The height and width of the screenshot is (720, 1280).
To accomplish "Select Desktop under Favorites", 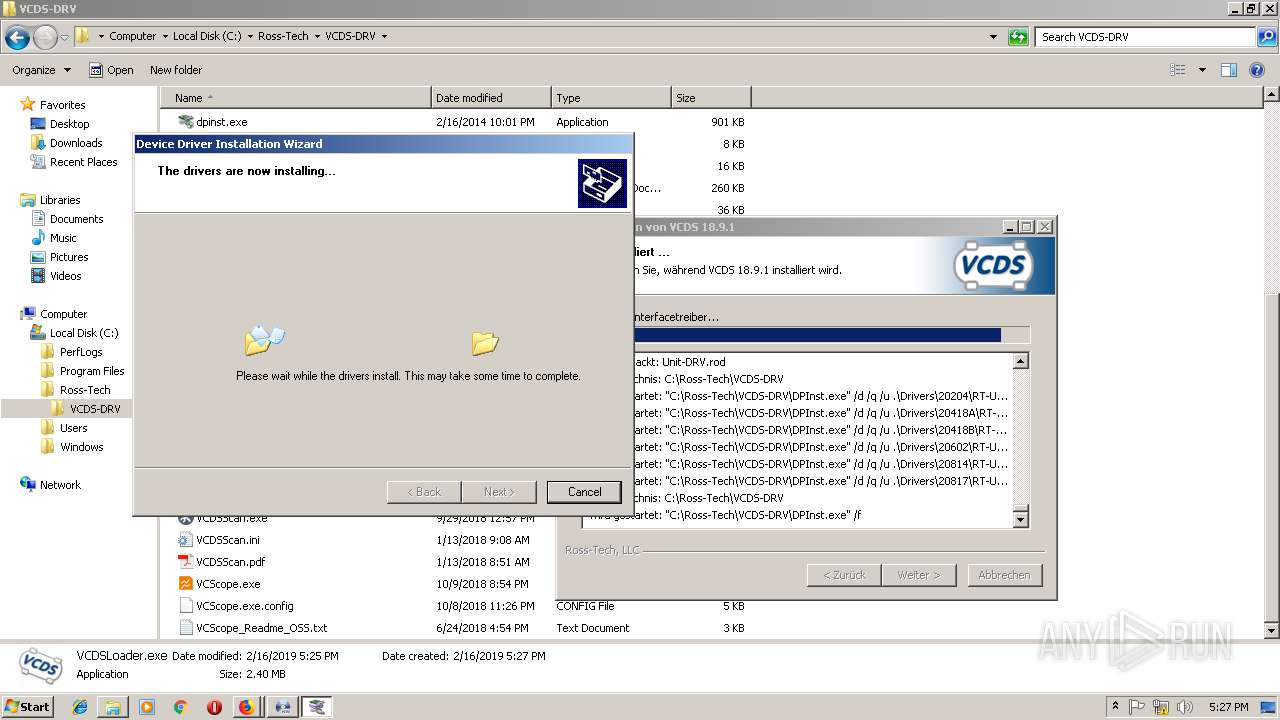I will [x=69, y=124].
